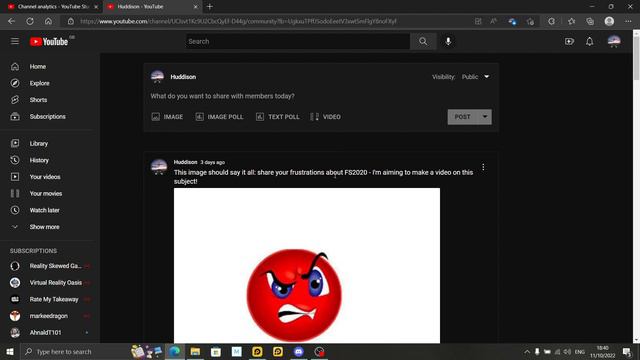
Task: Create a TEXT POLL
Action: click(278, 117)
